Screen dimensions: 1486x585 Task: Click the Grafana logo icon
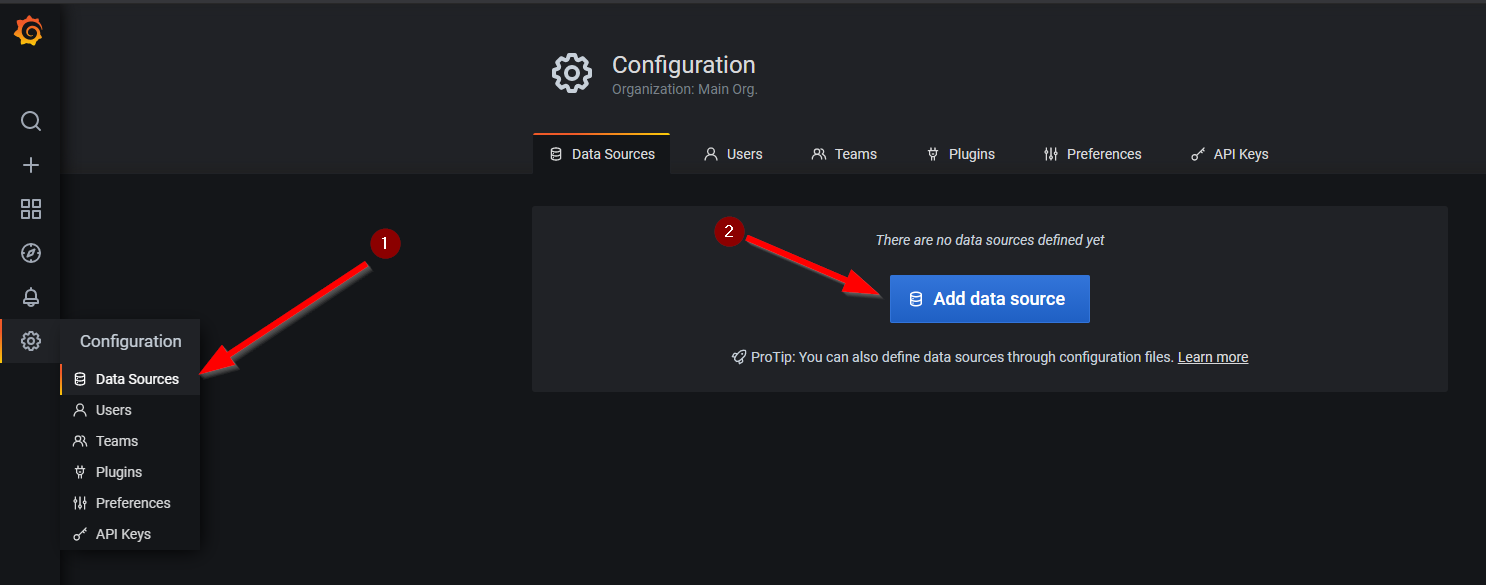(x=30, y=30)
